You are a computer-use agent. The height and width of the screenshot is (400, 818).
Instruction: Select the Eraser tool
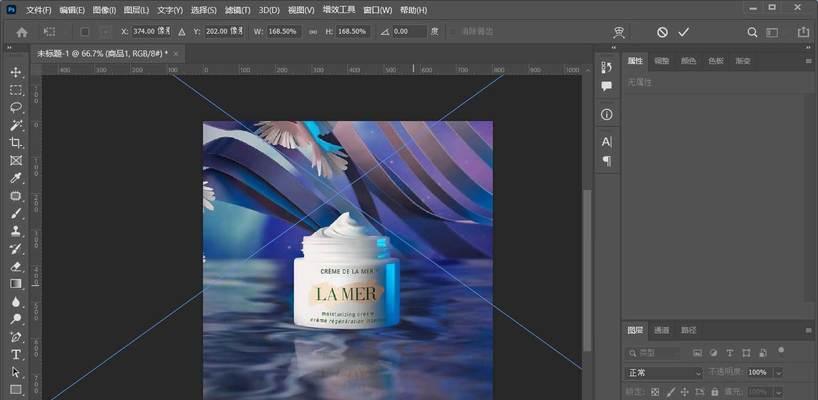pos(16,266)
